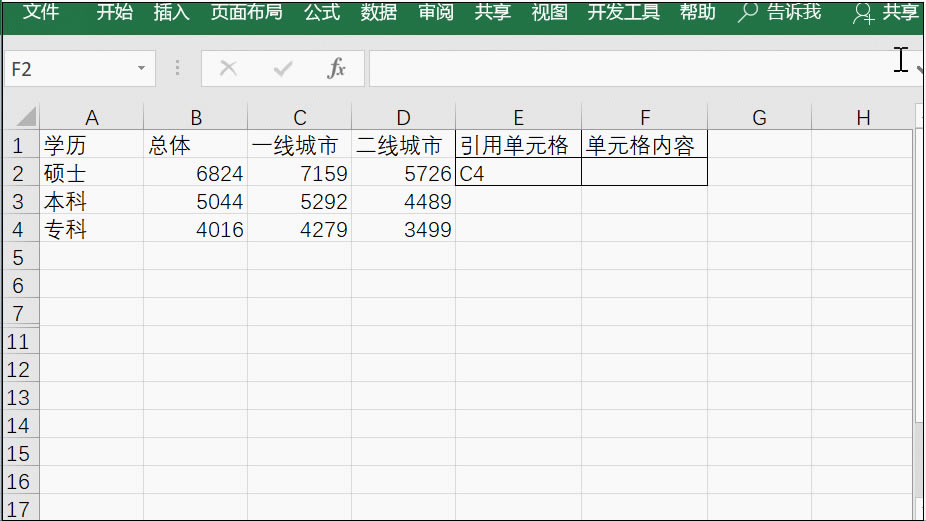Click the active empty cell F2
This screenshot has width=926, height=521.
(x=644, y=172)
